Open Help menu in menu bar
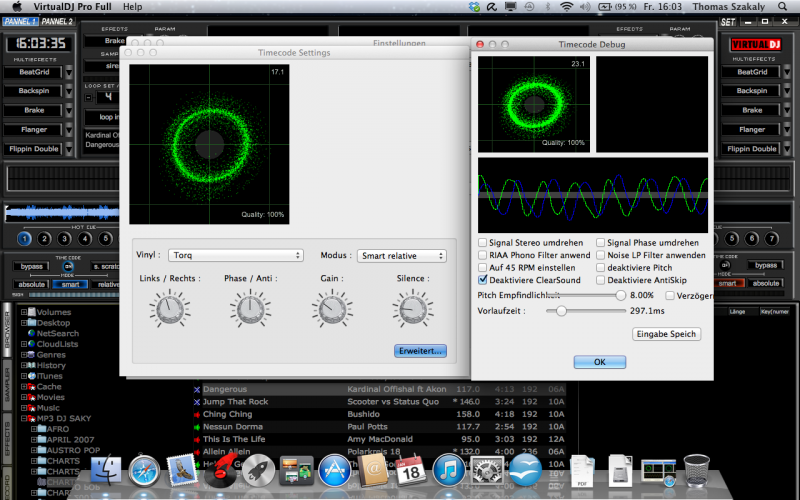 pyautogui.click(x=133, y=7)
